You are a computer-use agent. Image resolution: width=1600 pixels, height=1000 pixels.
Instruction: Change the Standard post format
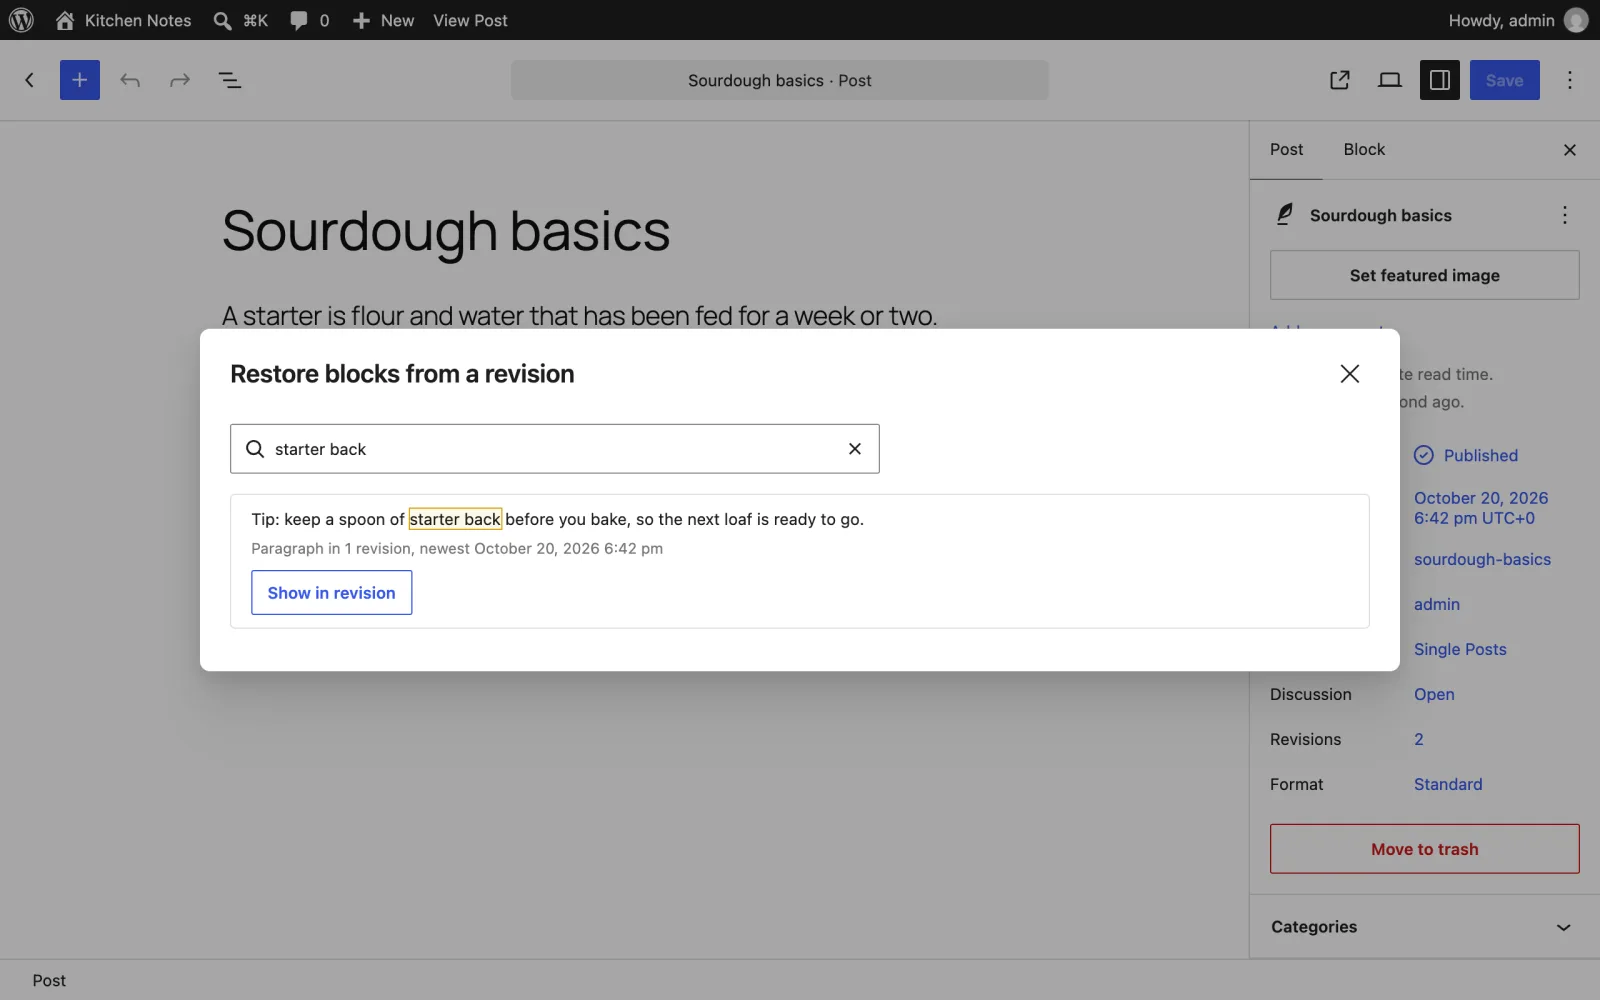pos(1448,785)
